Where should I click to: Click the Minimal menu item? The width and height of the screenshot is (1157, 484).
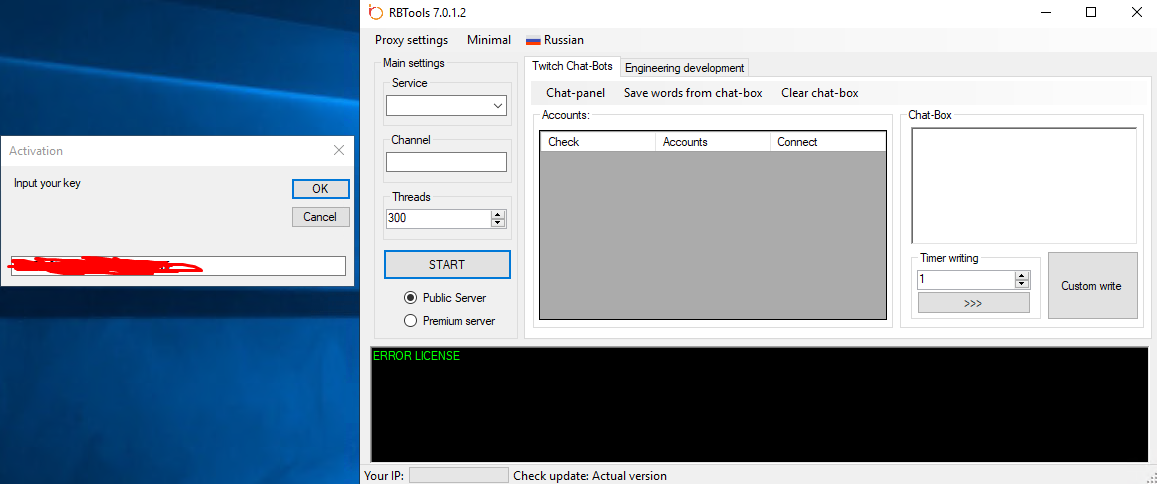(488, 40)
